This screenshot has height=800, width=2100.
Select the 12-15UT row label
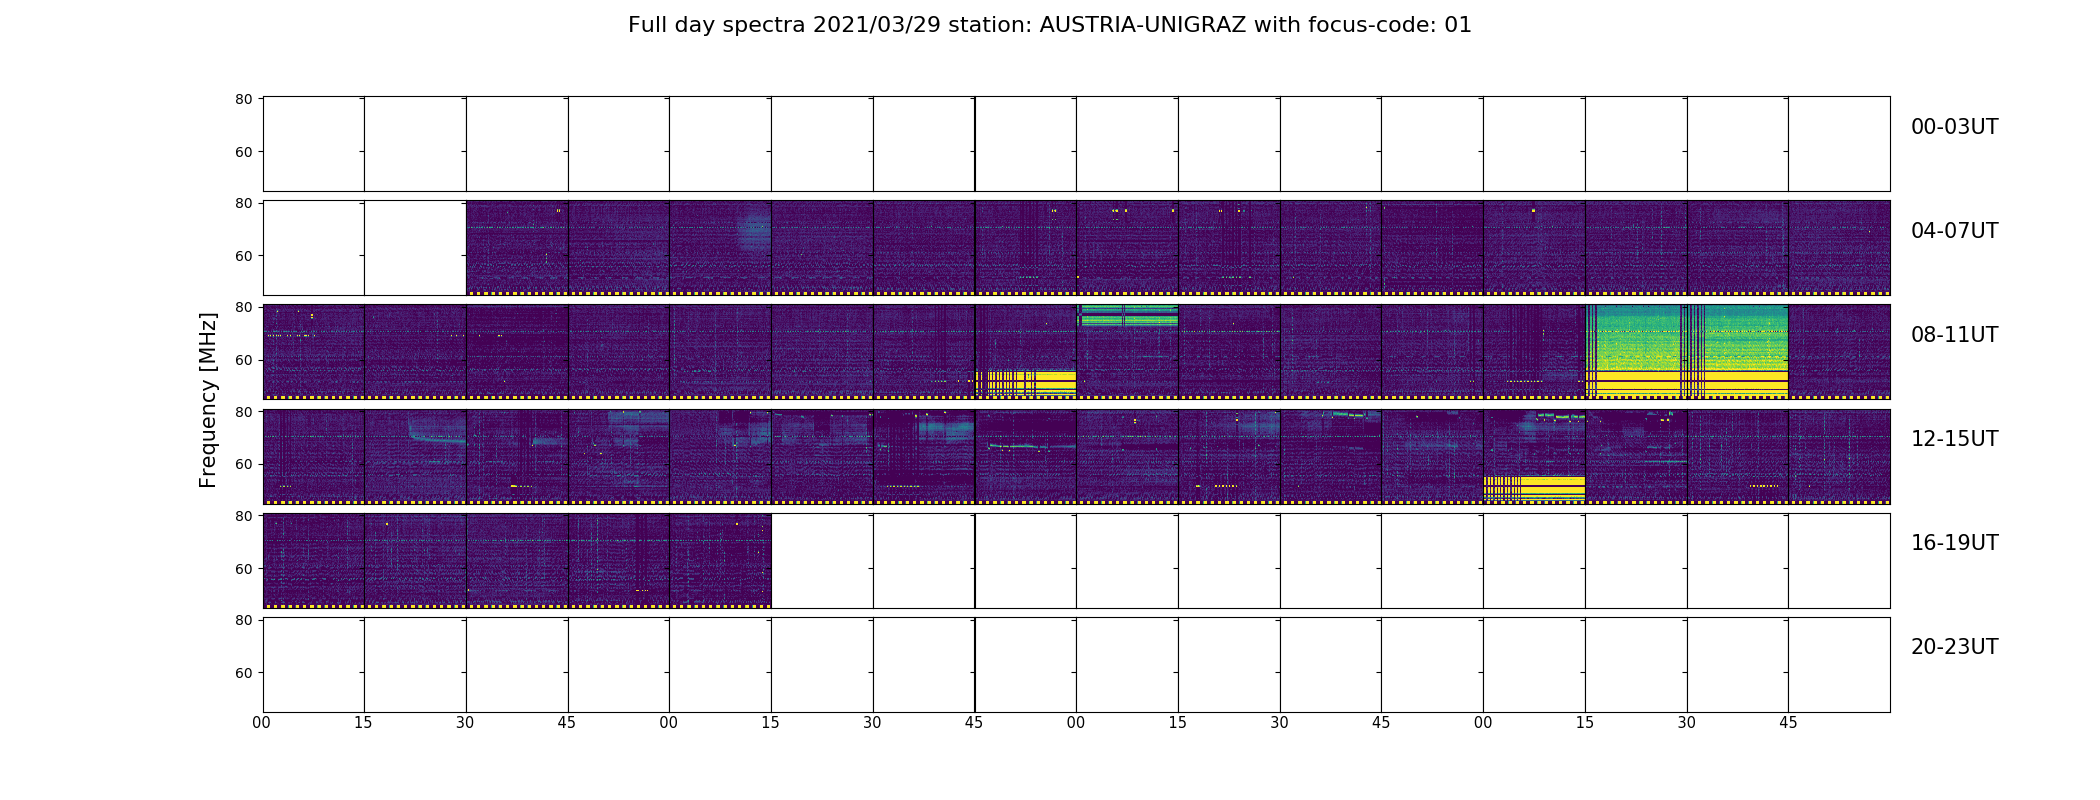(x=1954, y=439)
